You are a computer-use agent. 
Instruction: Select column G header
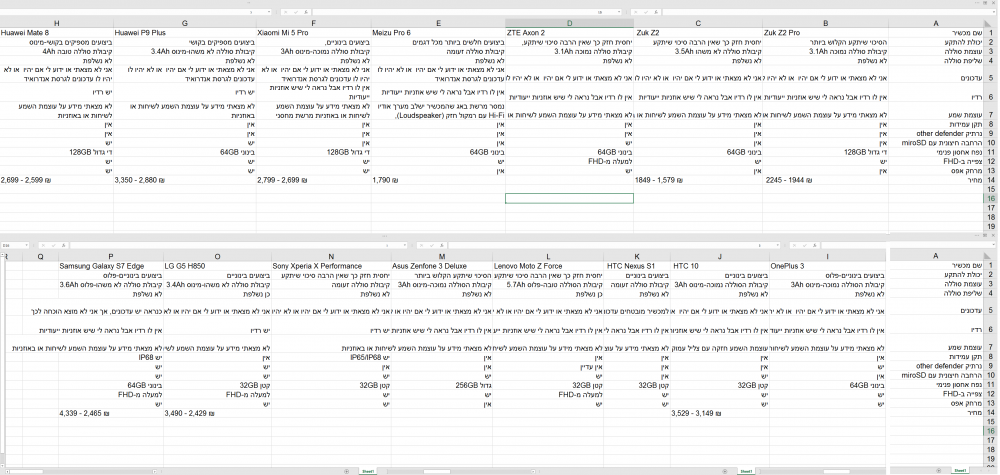coord(185,23)
